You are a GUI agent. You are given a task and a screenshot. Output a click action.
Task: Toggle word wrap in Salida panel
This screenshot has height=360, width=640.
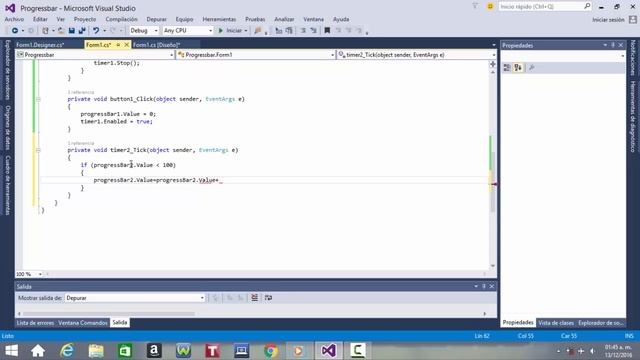268,298
